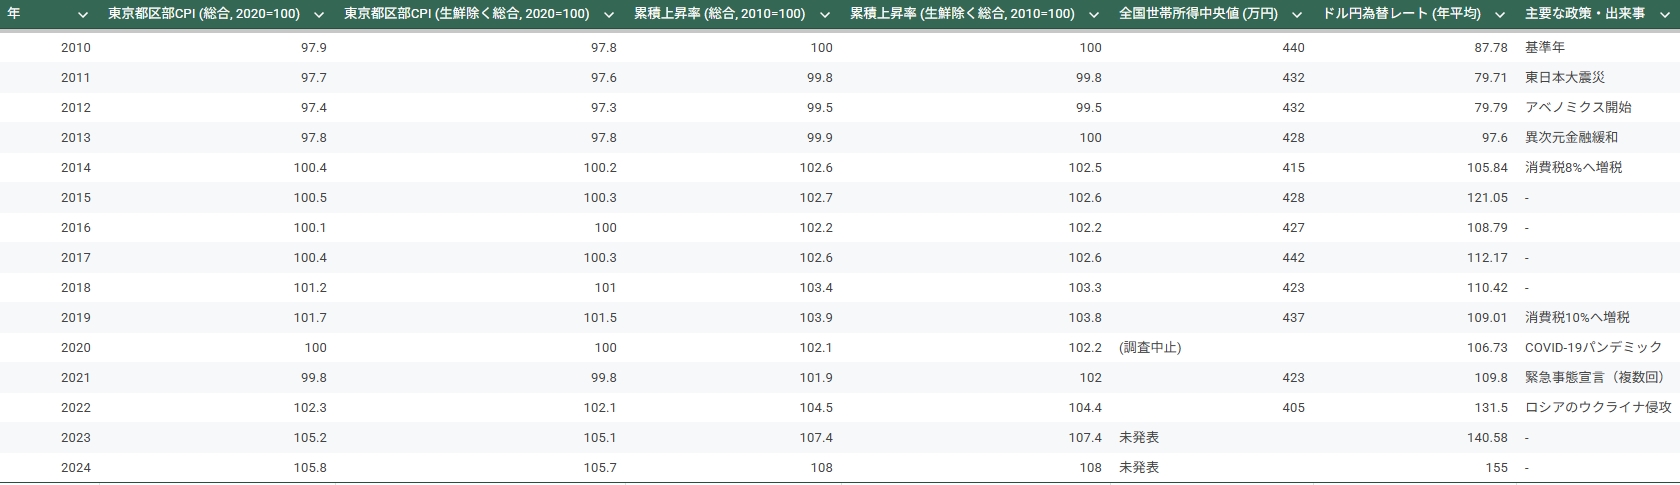Viewport: 1680px width, 485px height.
Task: Click the 消費税8%へ増税 cell
Action: tap(1573, 168)
